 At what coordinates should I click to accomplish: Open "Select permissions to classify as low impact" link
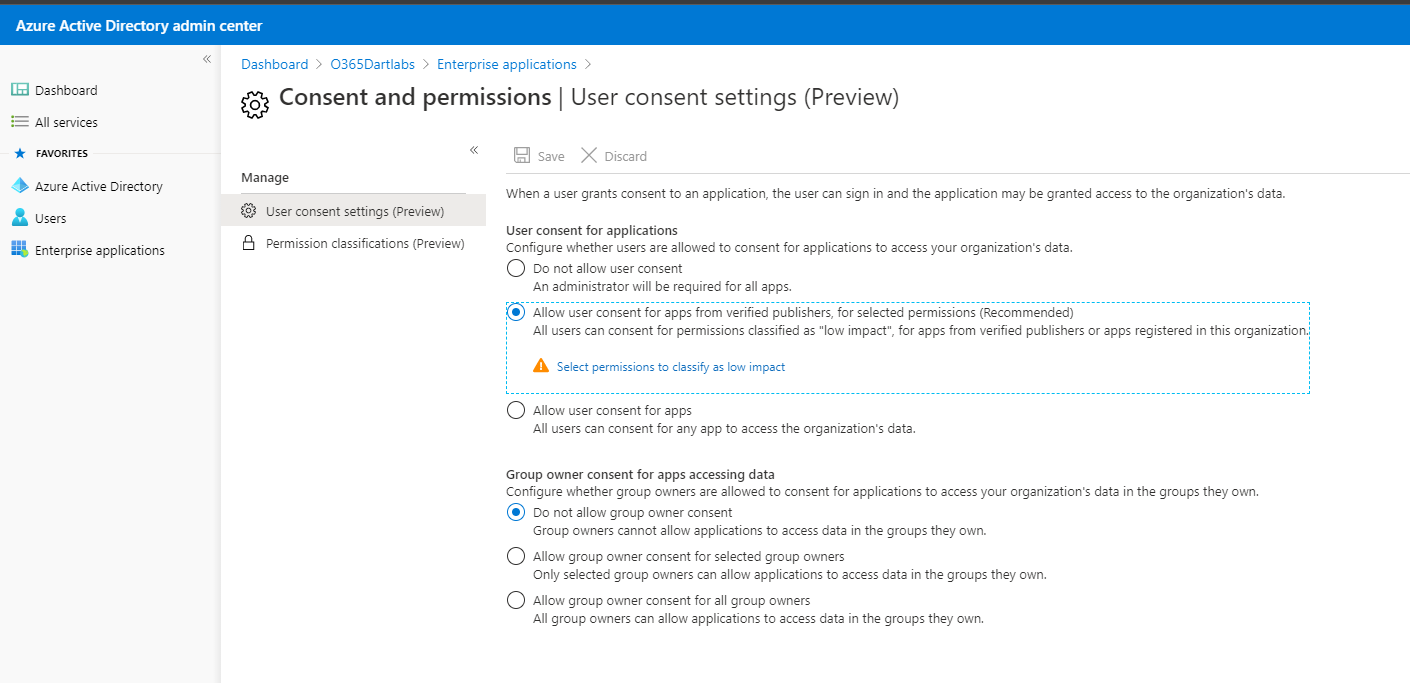point(670,367)
